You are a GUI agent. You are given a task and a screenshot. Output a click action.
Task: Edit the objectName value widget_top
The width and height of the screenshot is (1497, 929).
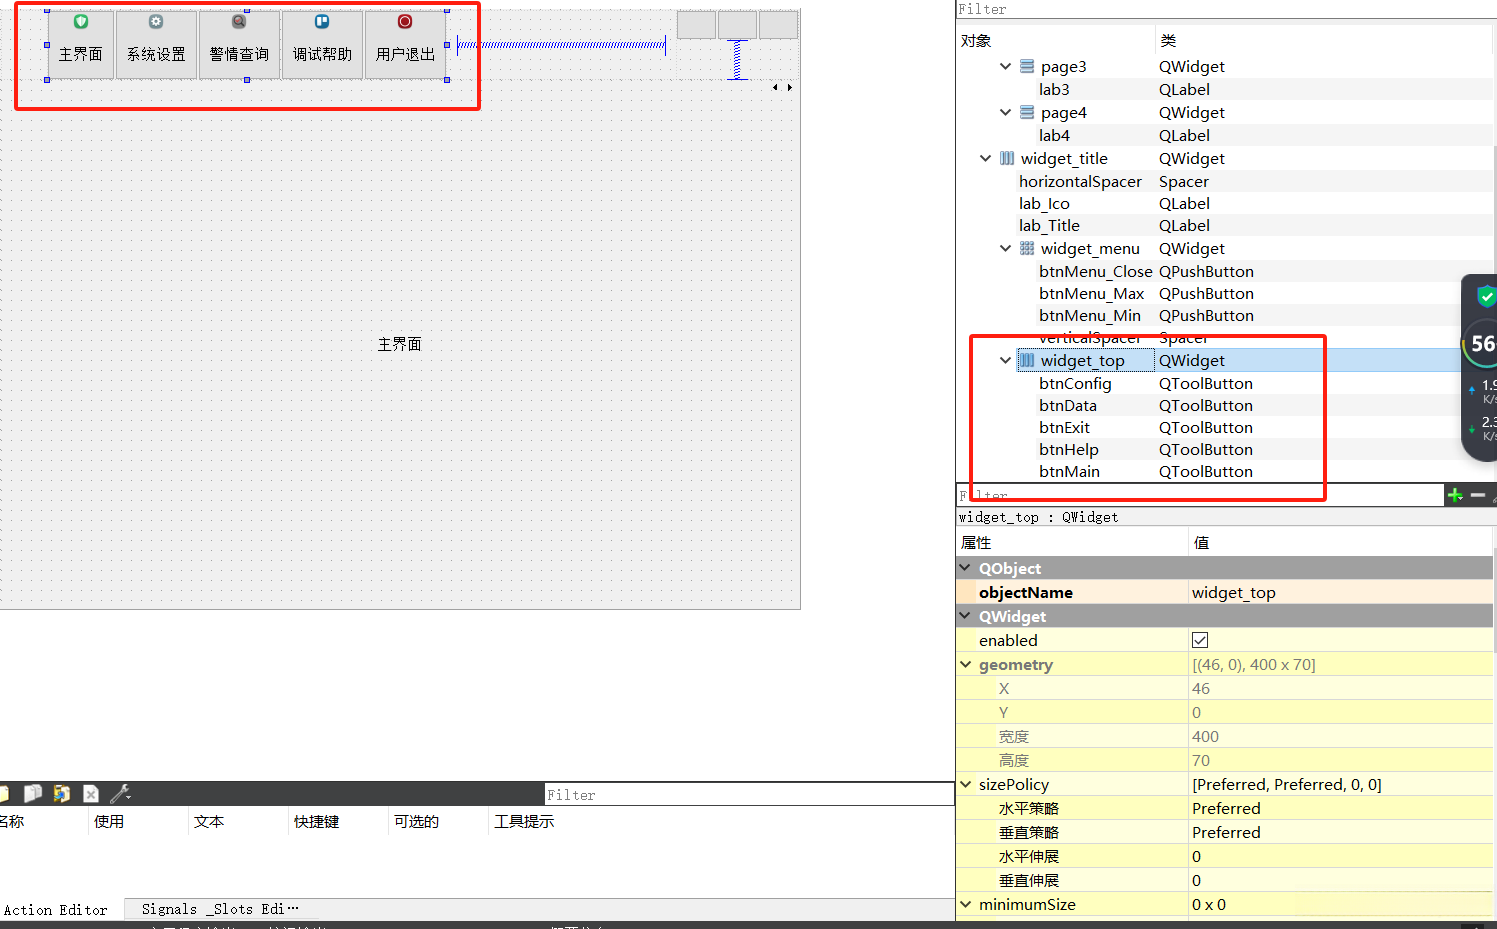tap(1340, 592)
